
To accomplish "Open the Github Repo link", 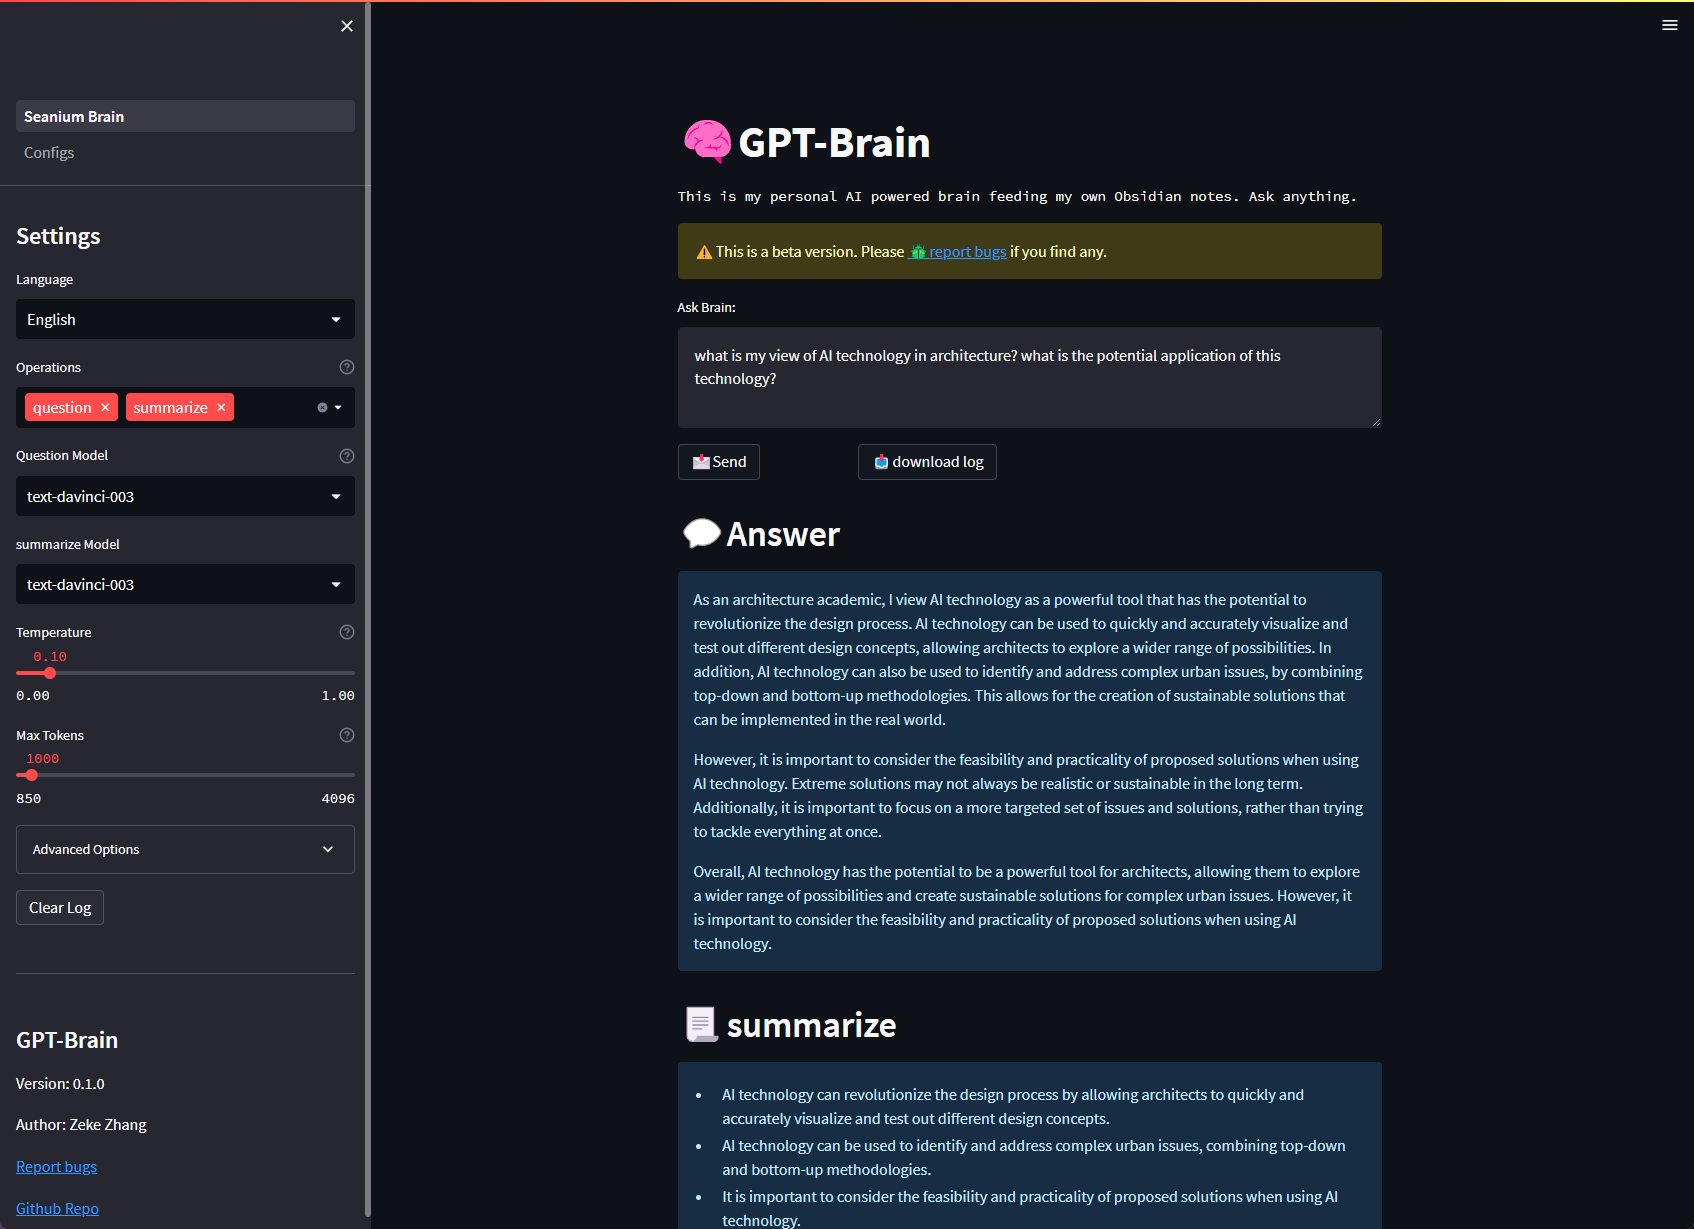I will (x=57, y=1208).
